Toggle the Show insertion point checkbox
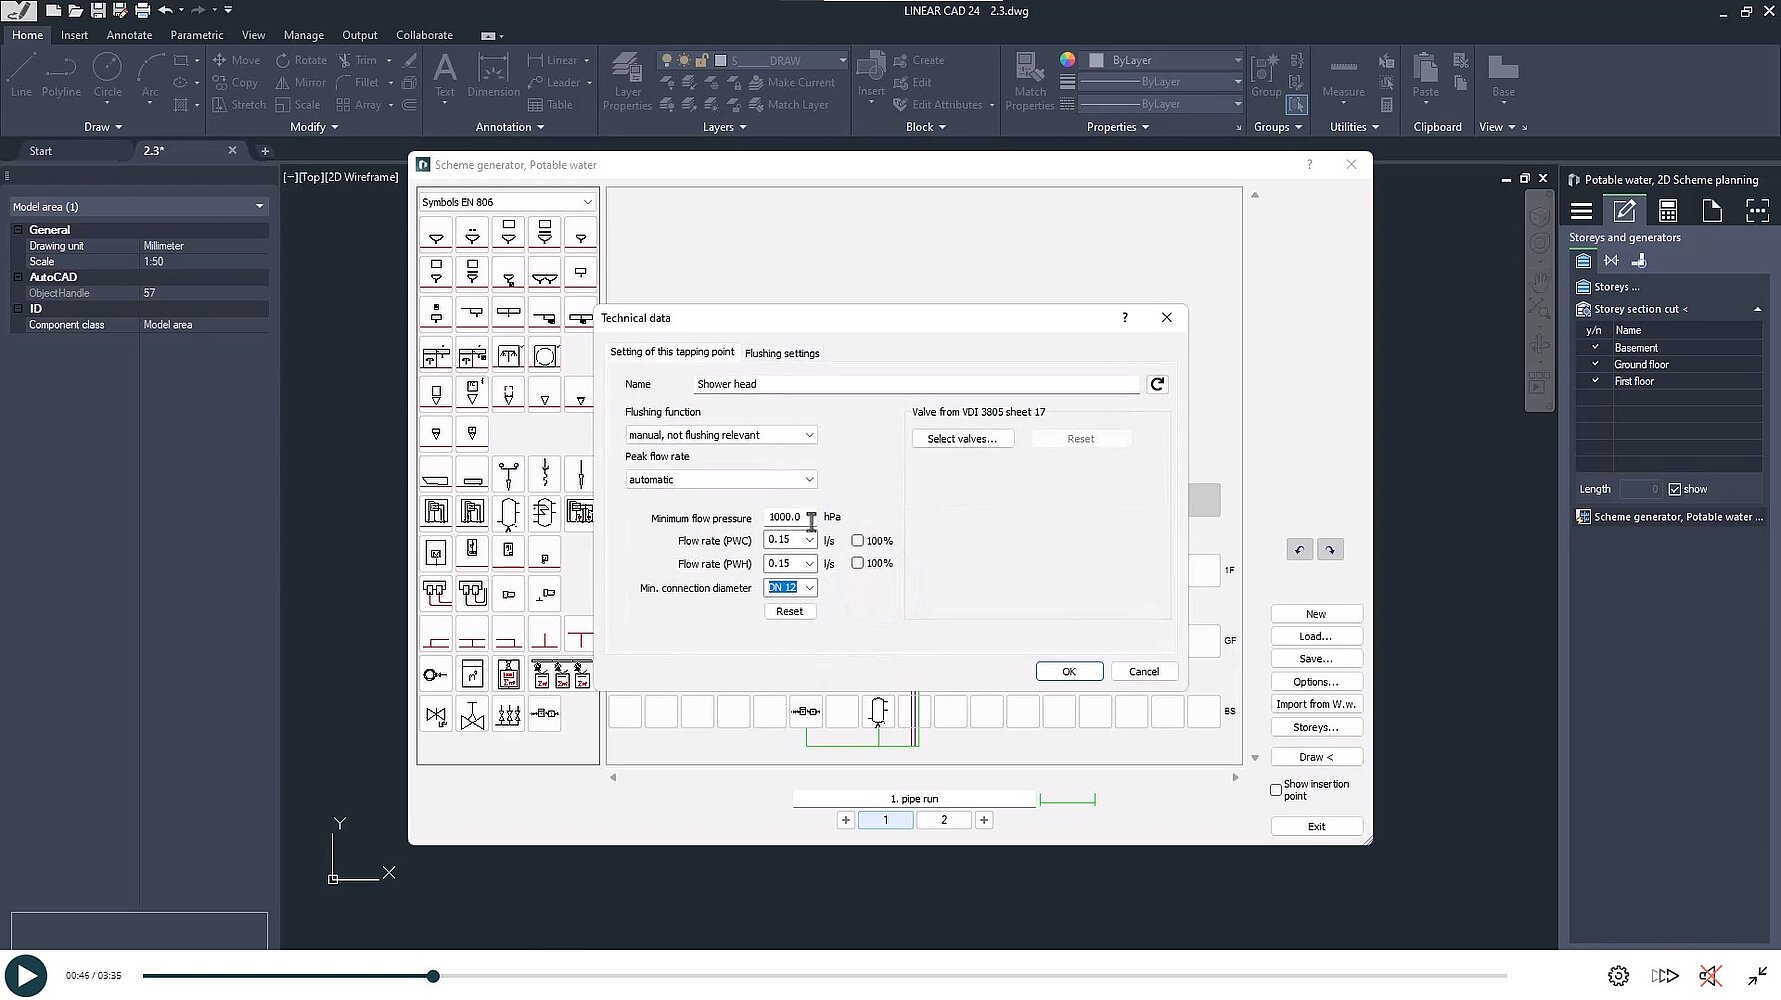 (1276, 790)
